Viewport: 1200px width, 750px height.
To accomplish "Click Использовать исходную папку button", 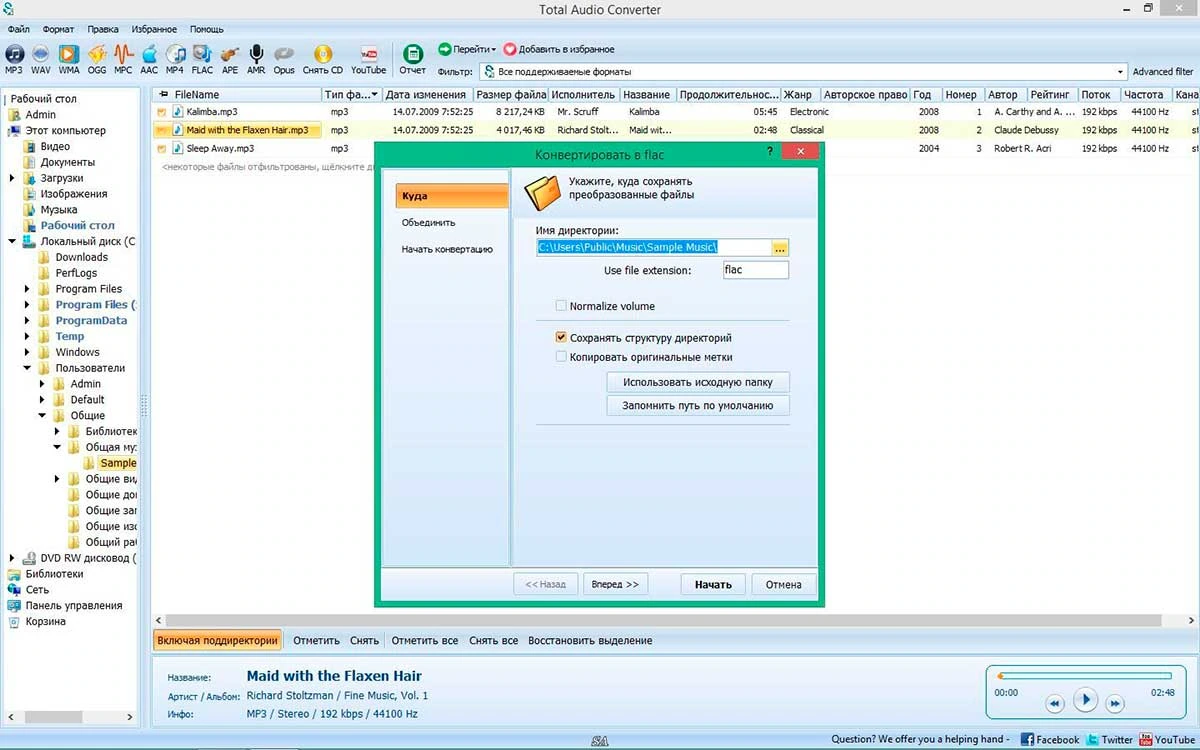I will tap(698, 382).
